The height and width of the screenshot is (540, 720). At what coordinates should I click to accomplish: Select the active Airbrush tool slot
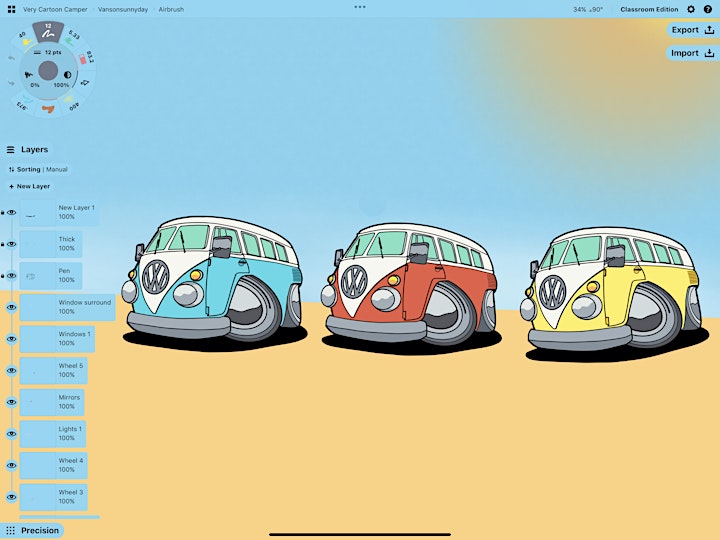pyautogui.click(x=48, y=32)
